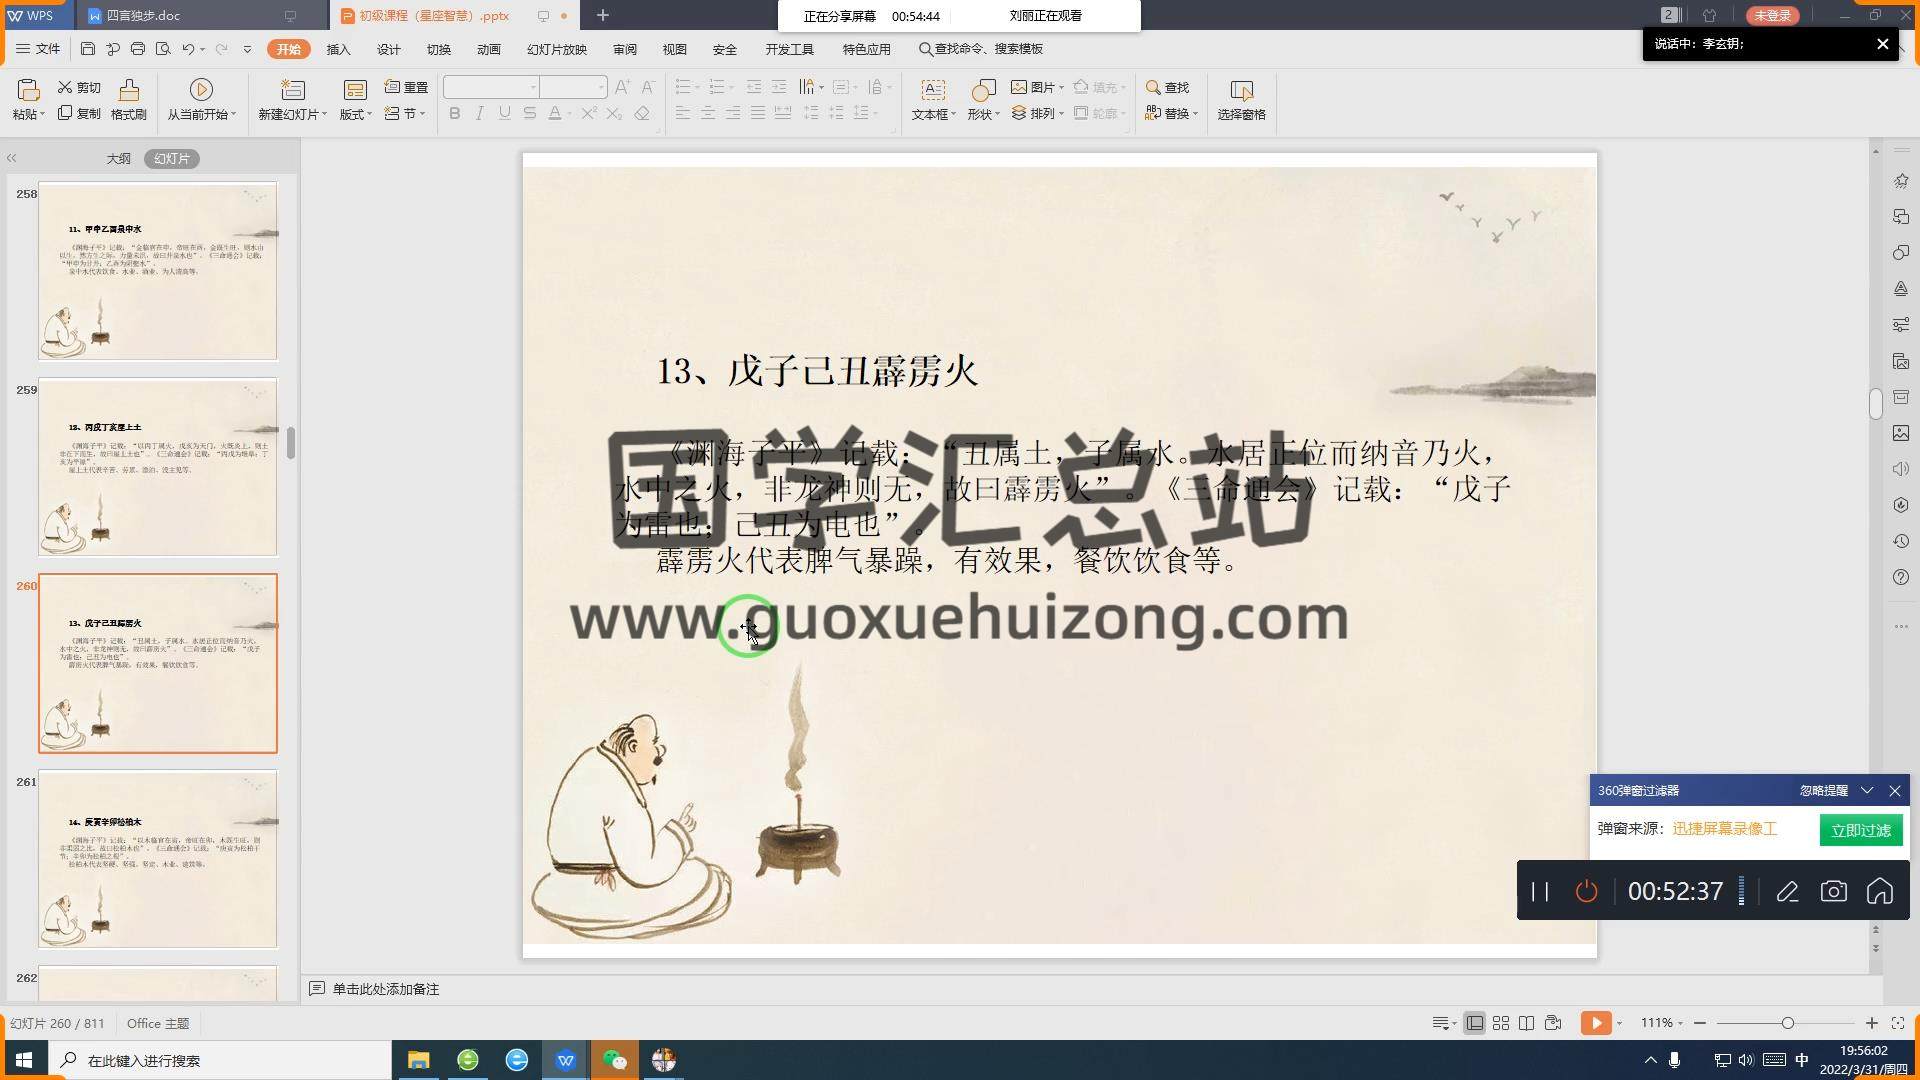Image resolution: width=1920 pixels, height=1080 pixels.
Task: Click the green 立即过滤 button
Action: (x=1860, y=830)
